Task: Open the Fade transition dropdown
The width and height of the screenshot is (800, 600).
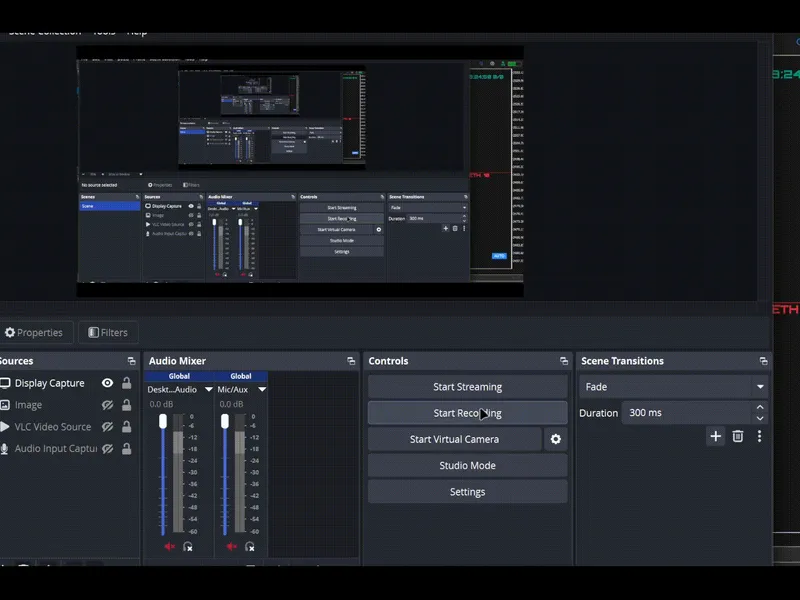Action: [673, 387]
